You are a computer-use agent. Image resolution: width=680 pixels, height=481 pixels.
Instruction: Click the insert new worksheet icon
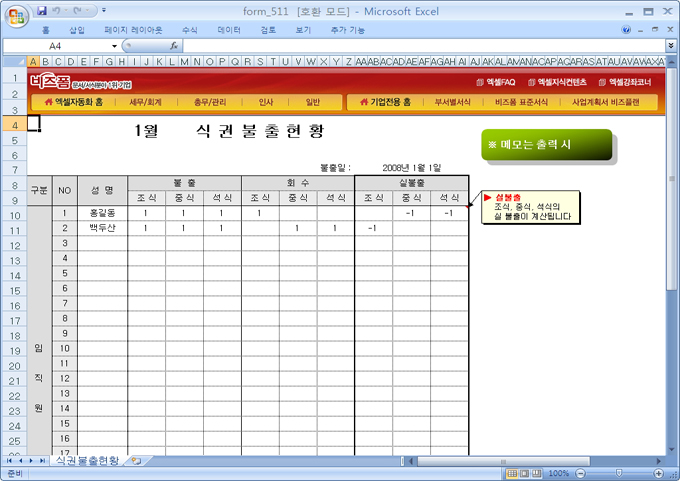click(x=135, y=461)
